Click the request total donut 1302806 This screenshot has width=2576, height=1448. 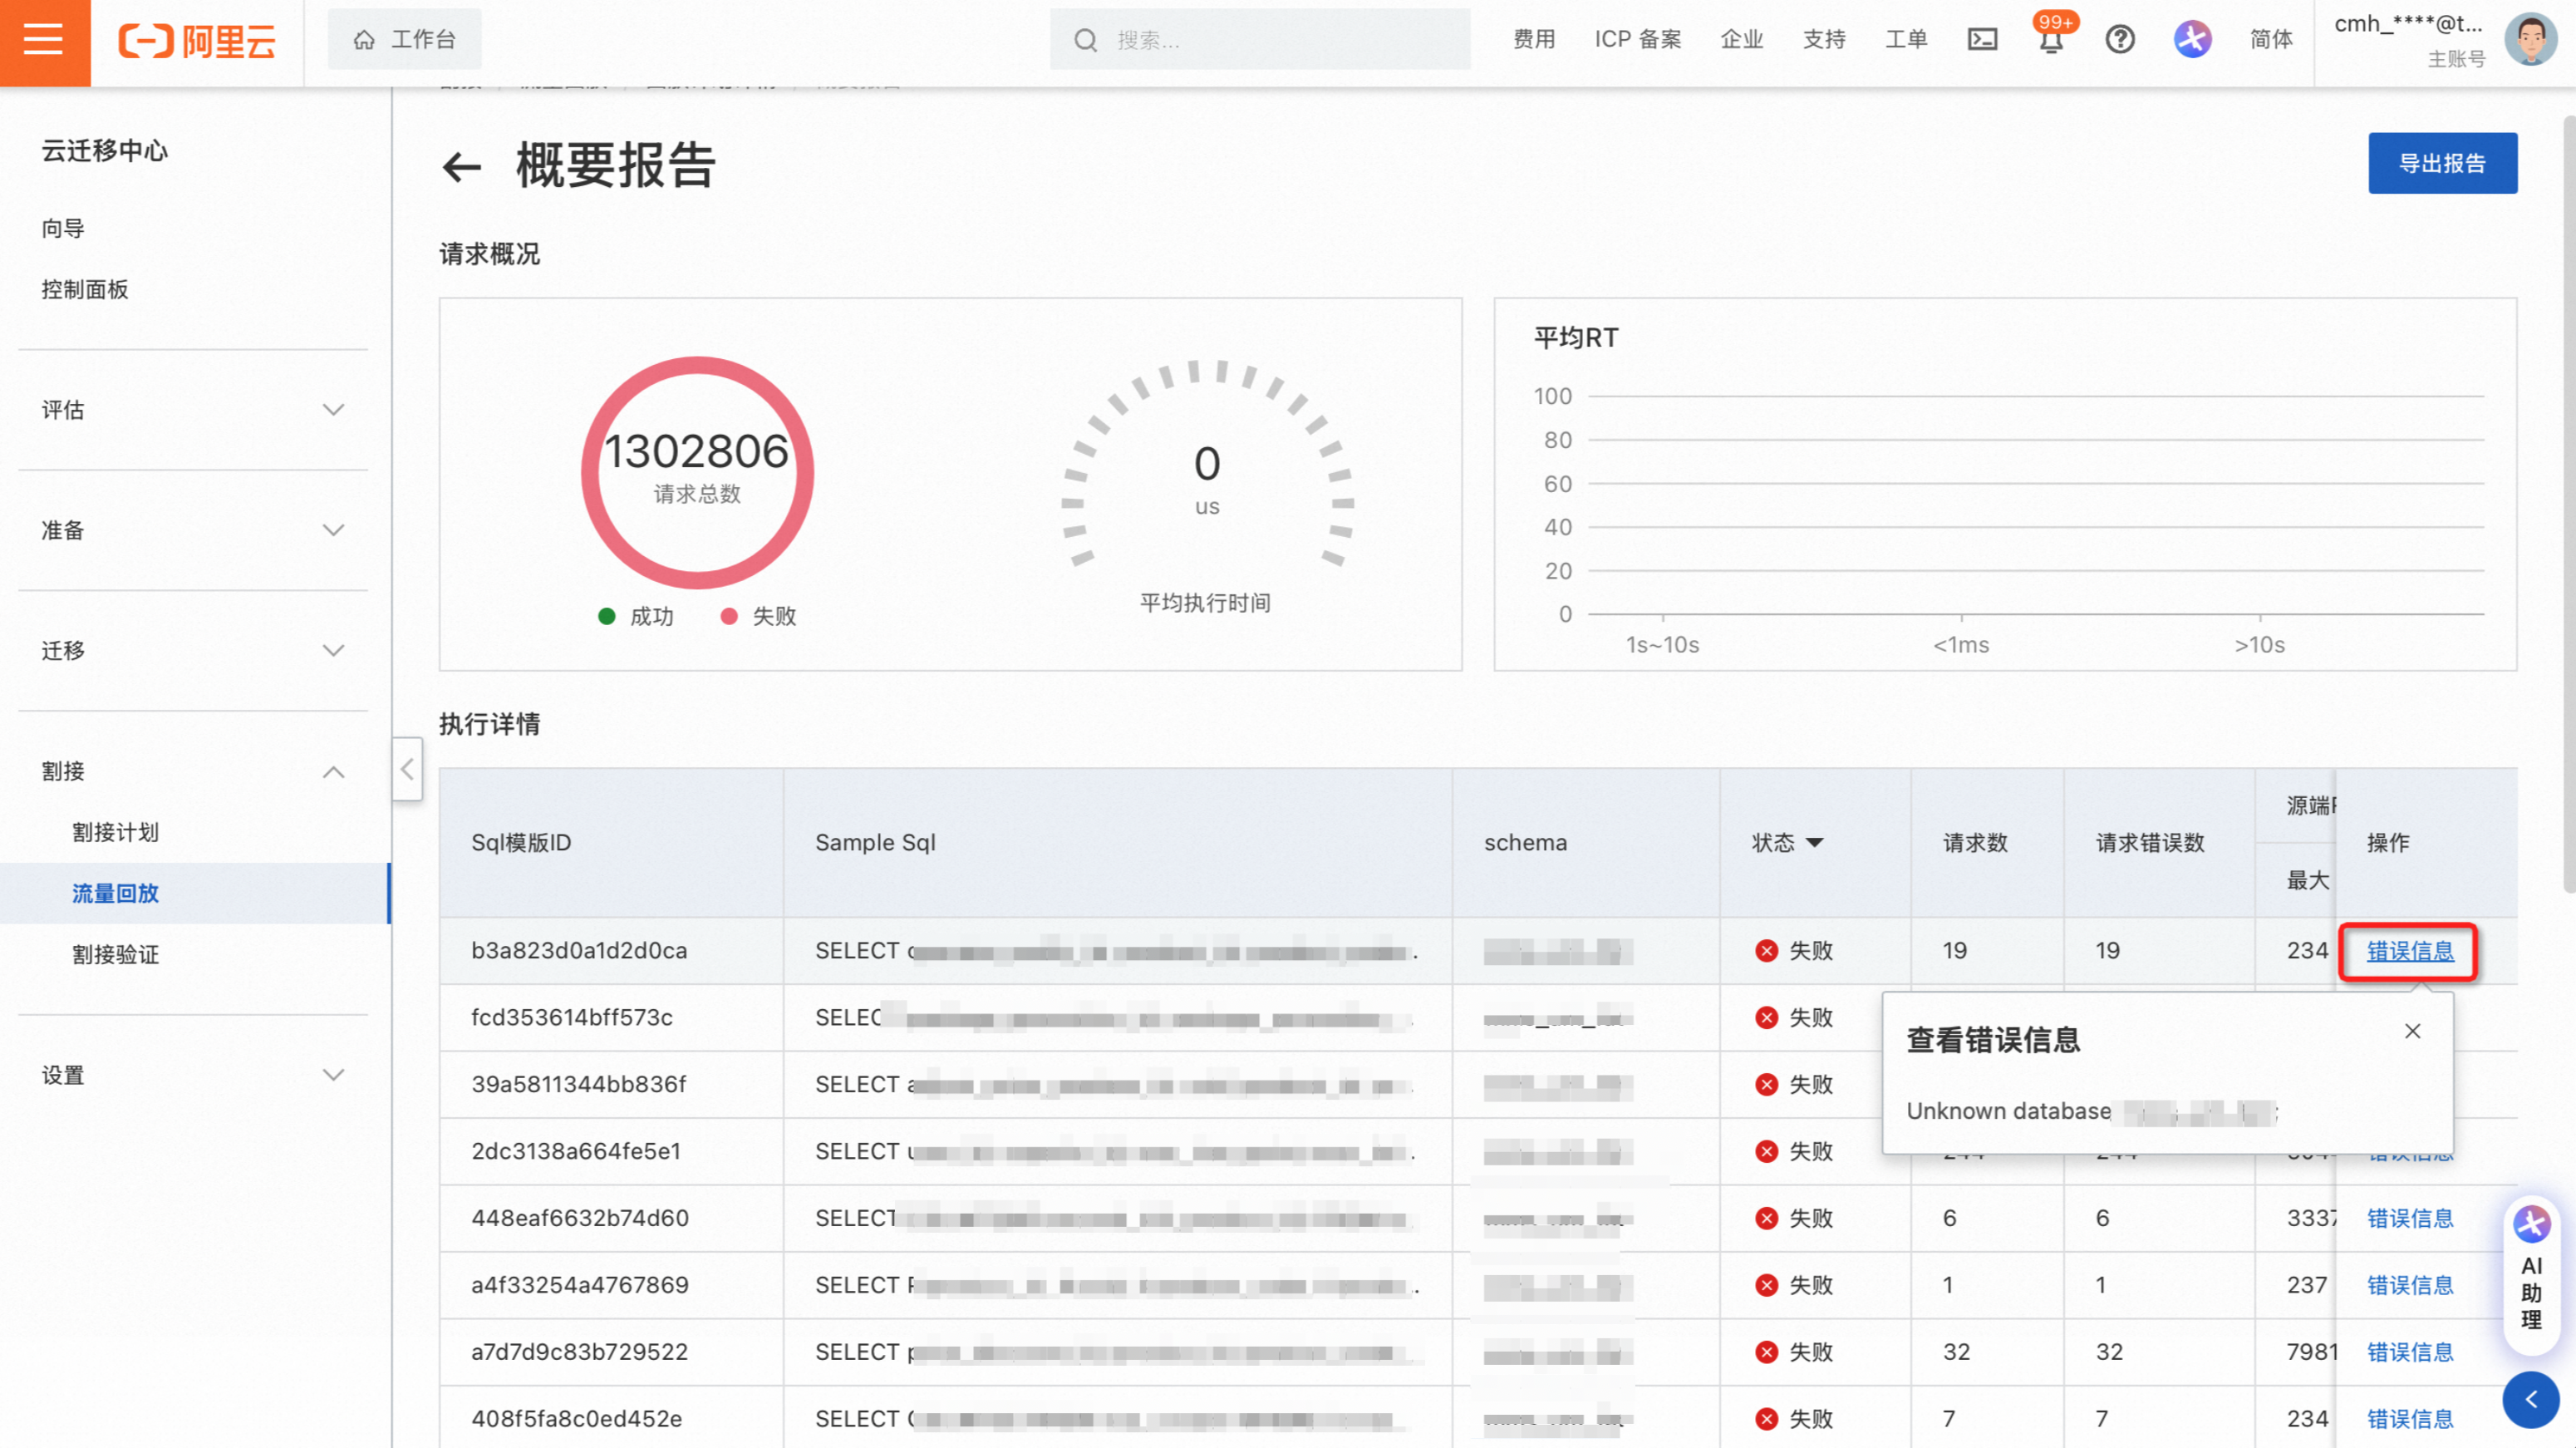pos(697,472)
